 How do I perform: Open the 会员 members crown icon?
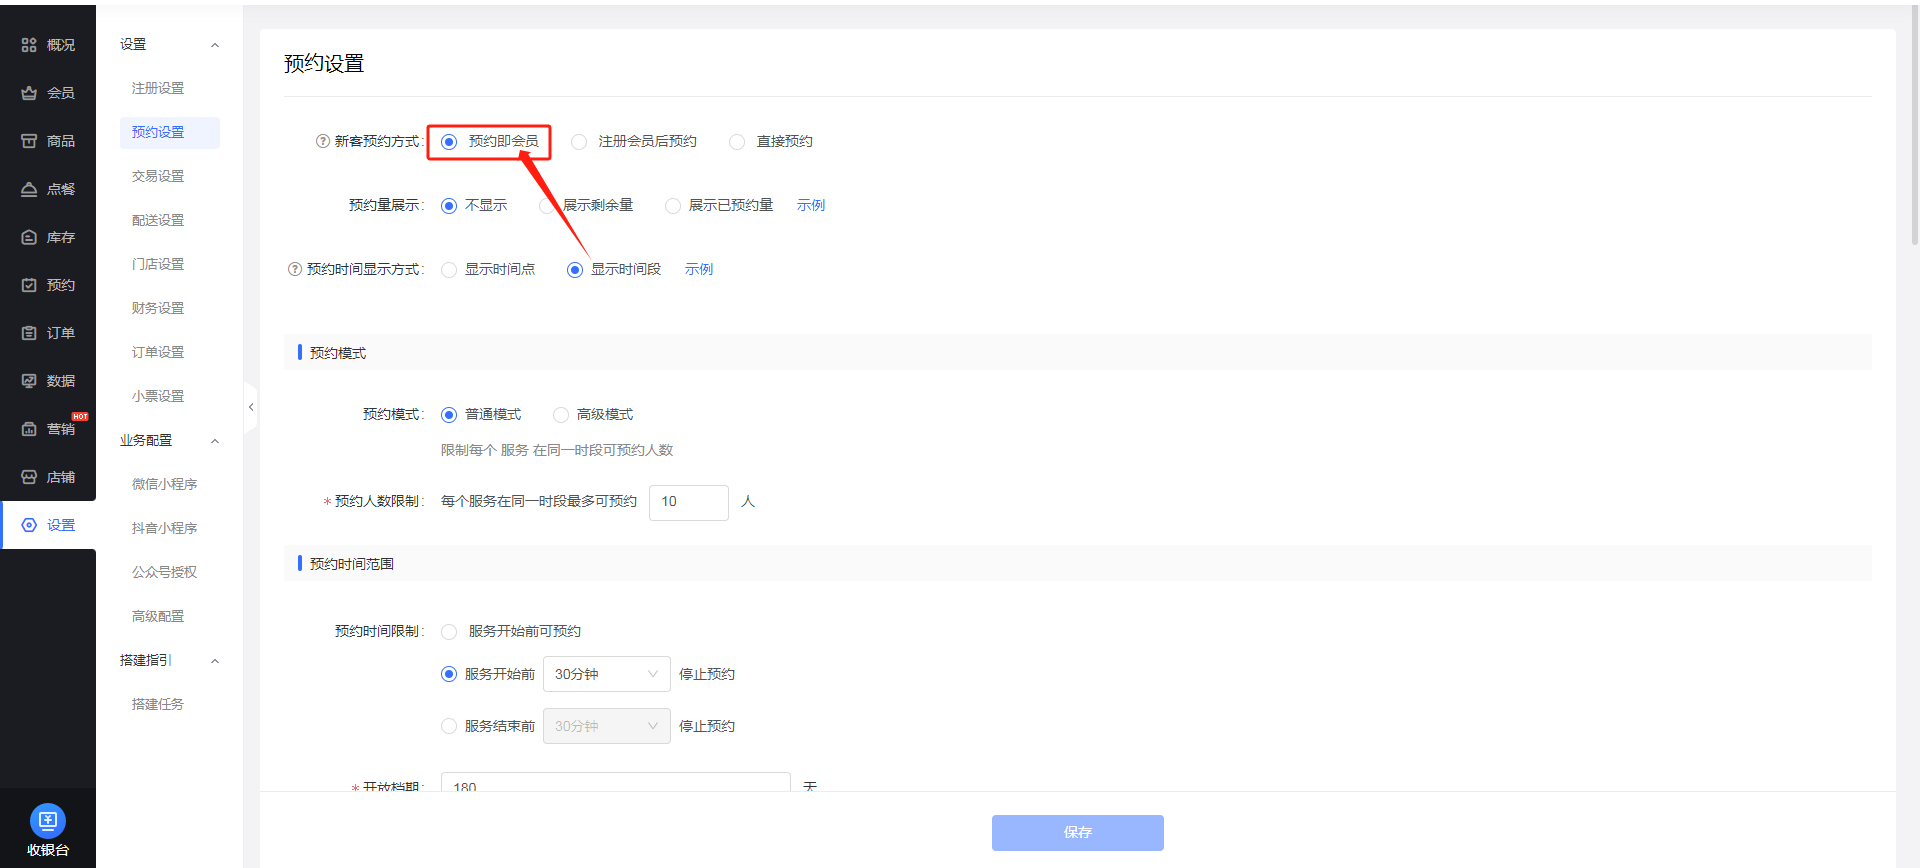pyautogui.click(x=29, y=93)
